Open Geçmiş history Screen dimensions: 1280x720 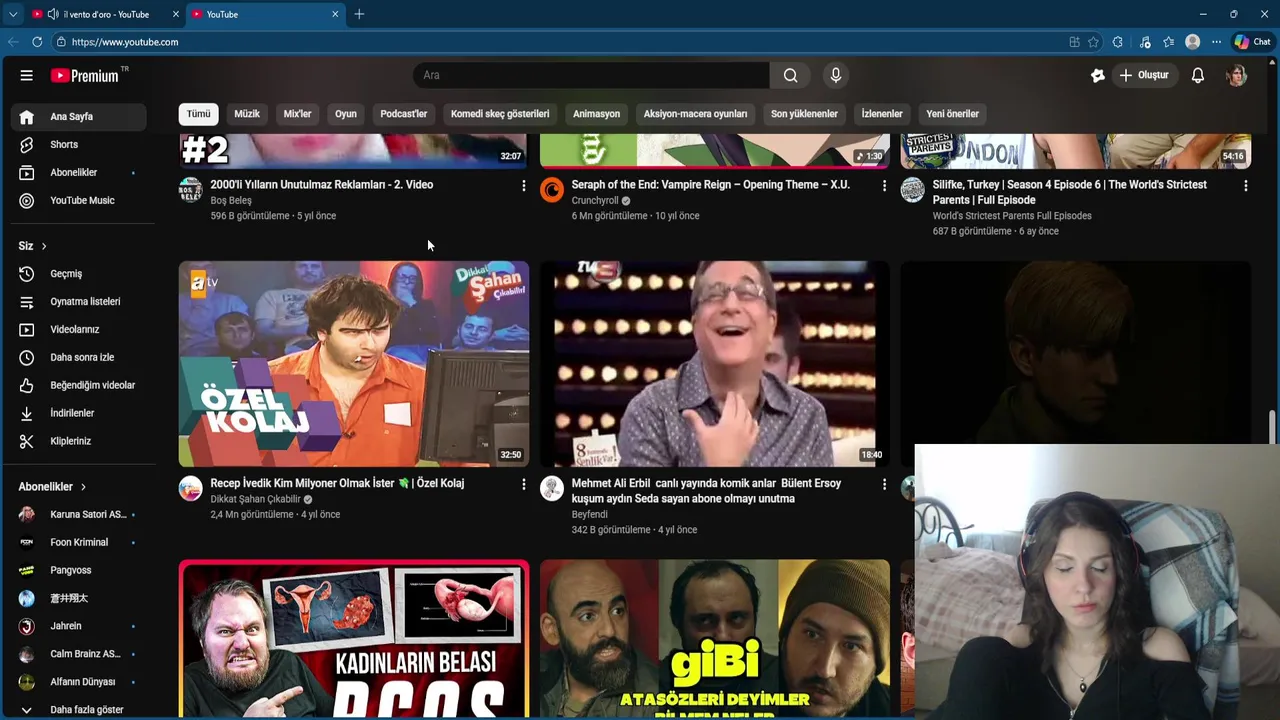[x=79, y=273]
